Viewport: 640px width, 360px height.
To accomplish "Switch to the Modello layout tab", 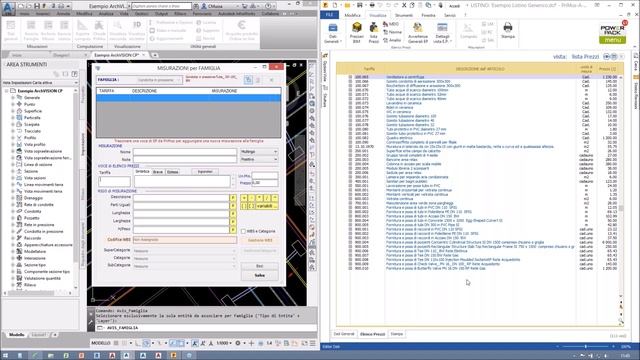I will (x=17, y=335).
